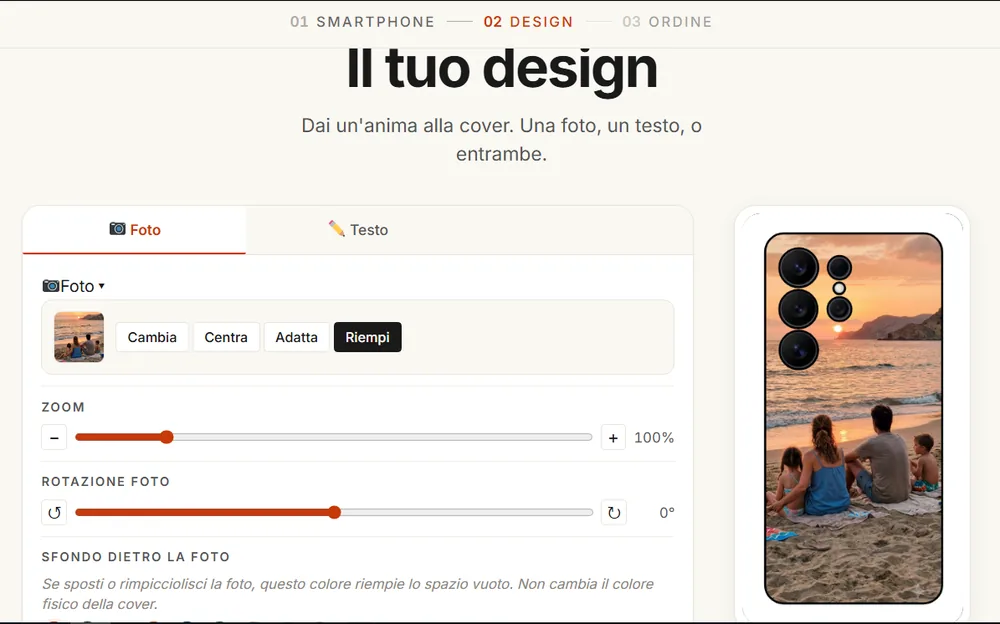Click the SFONDO DIETRO LA FOTO heading
Screen dimensions: 1000x624
pyautogui.click(x=136, y=557)
